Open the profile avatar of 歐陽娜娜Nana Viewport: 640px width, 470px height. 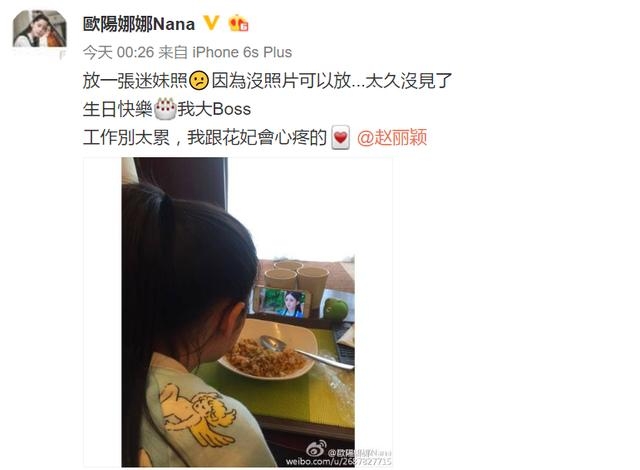click(40, 29)
